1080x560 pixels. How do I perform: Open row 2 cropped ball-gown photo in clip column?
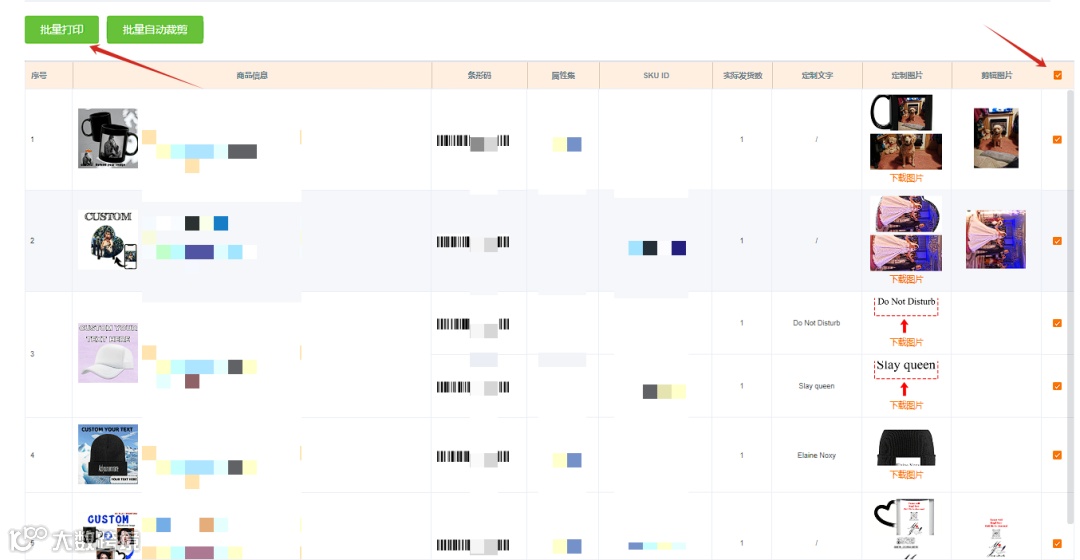click(996, 239)
